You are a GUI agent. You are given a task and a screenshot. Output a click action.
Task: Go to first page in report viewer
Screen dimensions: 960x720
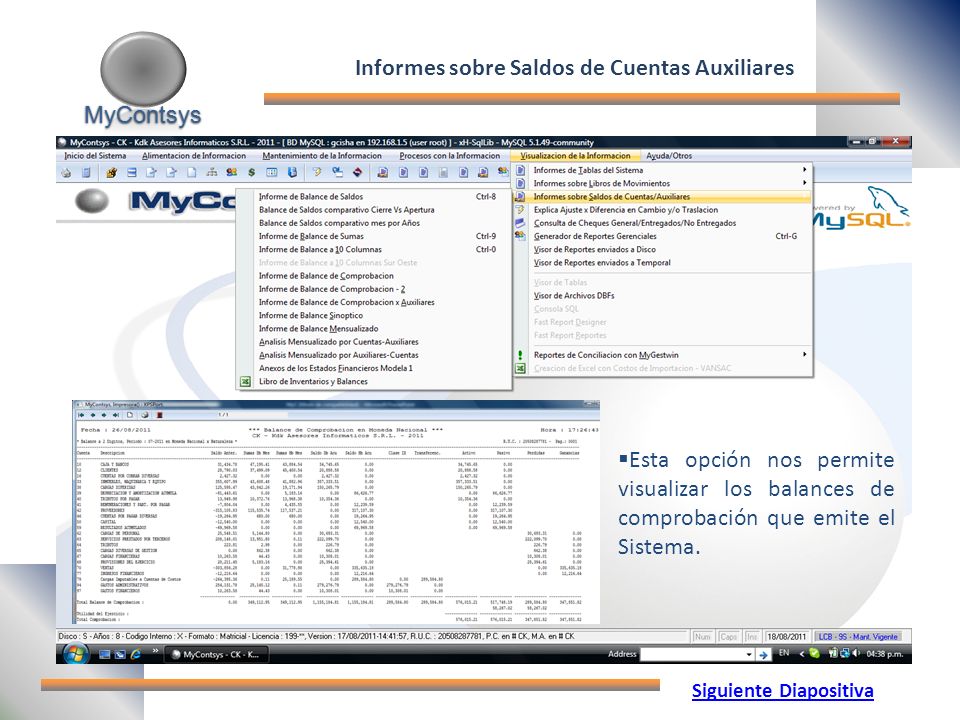(x=81, y=415)
